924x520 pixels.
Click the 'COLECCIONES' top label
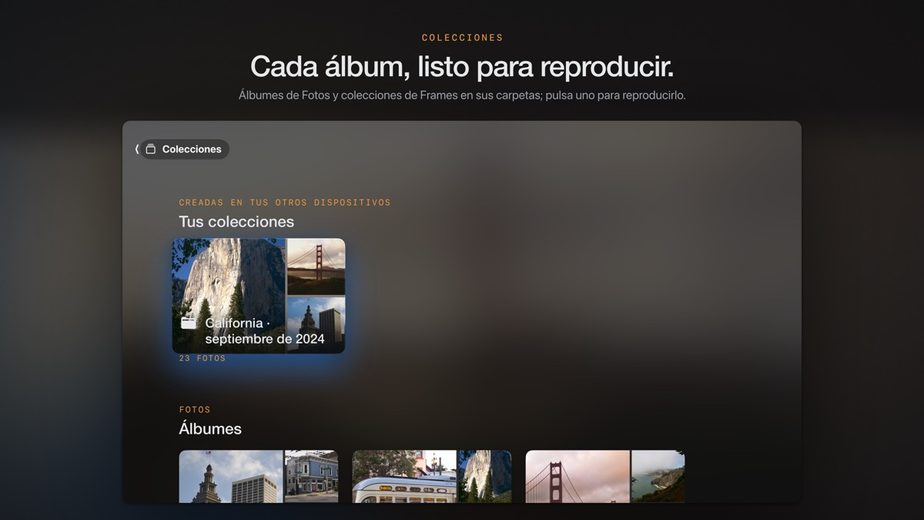[x=462, y=37]
